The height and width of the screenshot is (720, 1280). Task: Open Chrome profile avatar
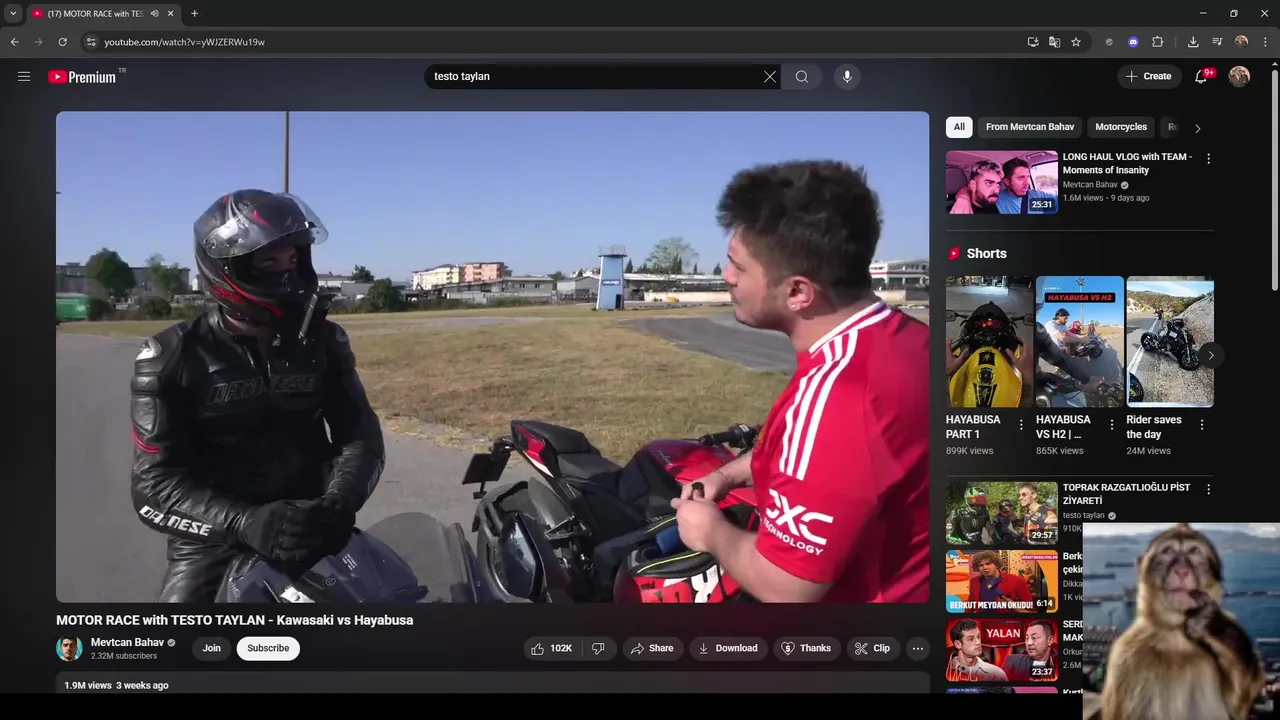click(1241, 42)
